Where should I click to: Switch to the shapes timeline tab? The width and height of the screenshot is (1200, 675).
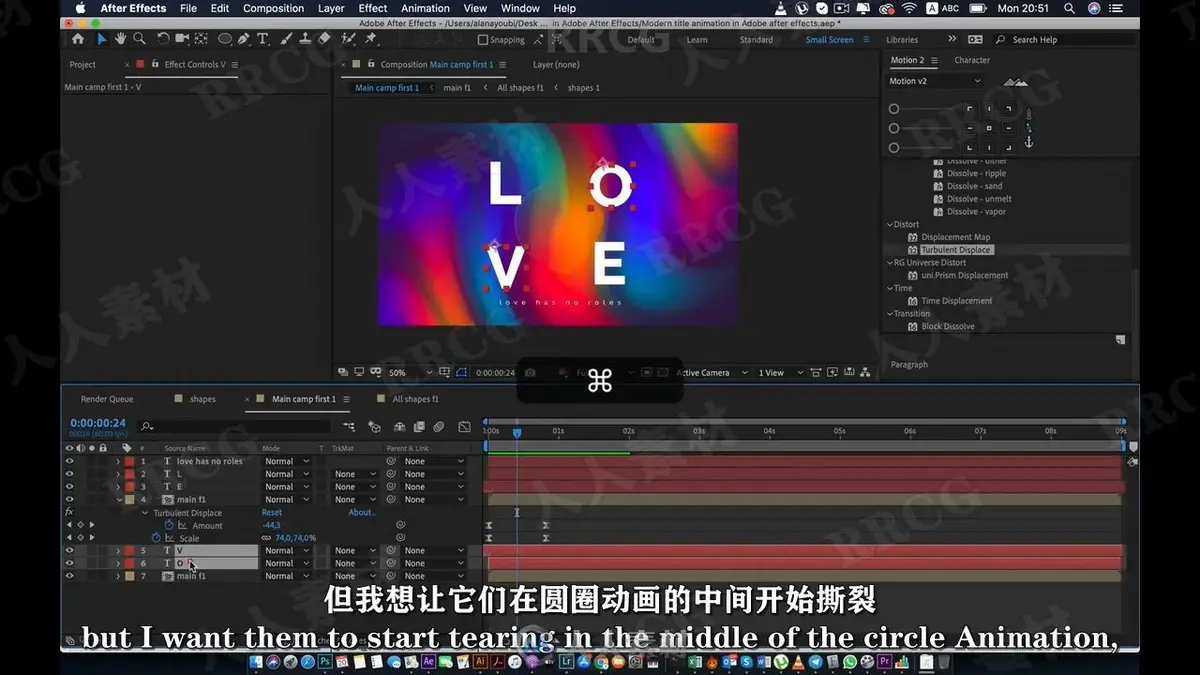coord(203,399)
